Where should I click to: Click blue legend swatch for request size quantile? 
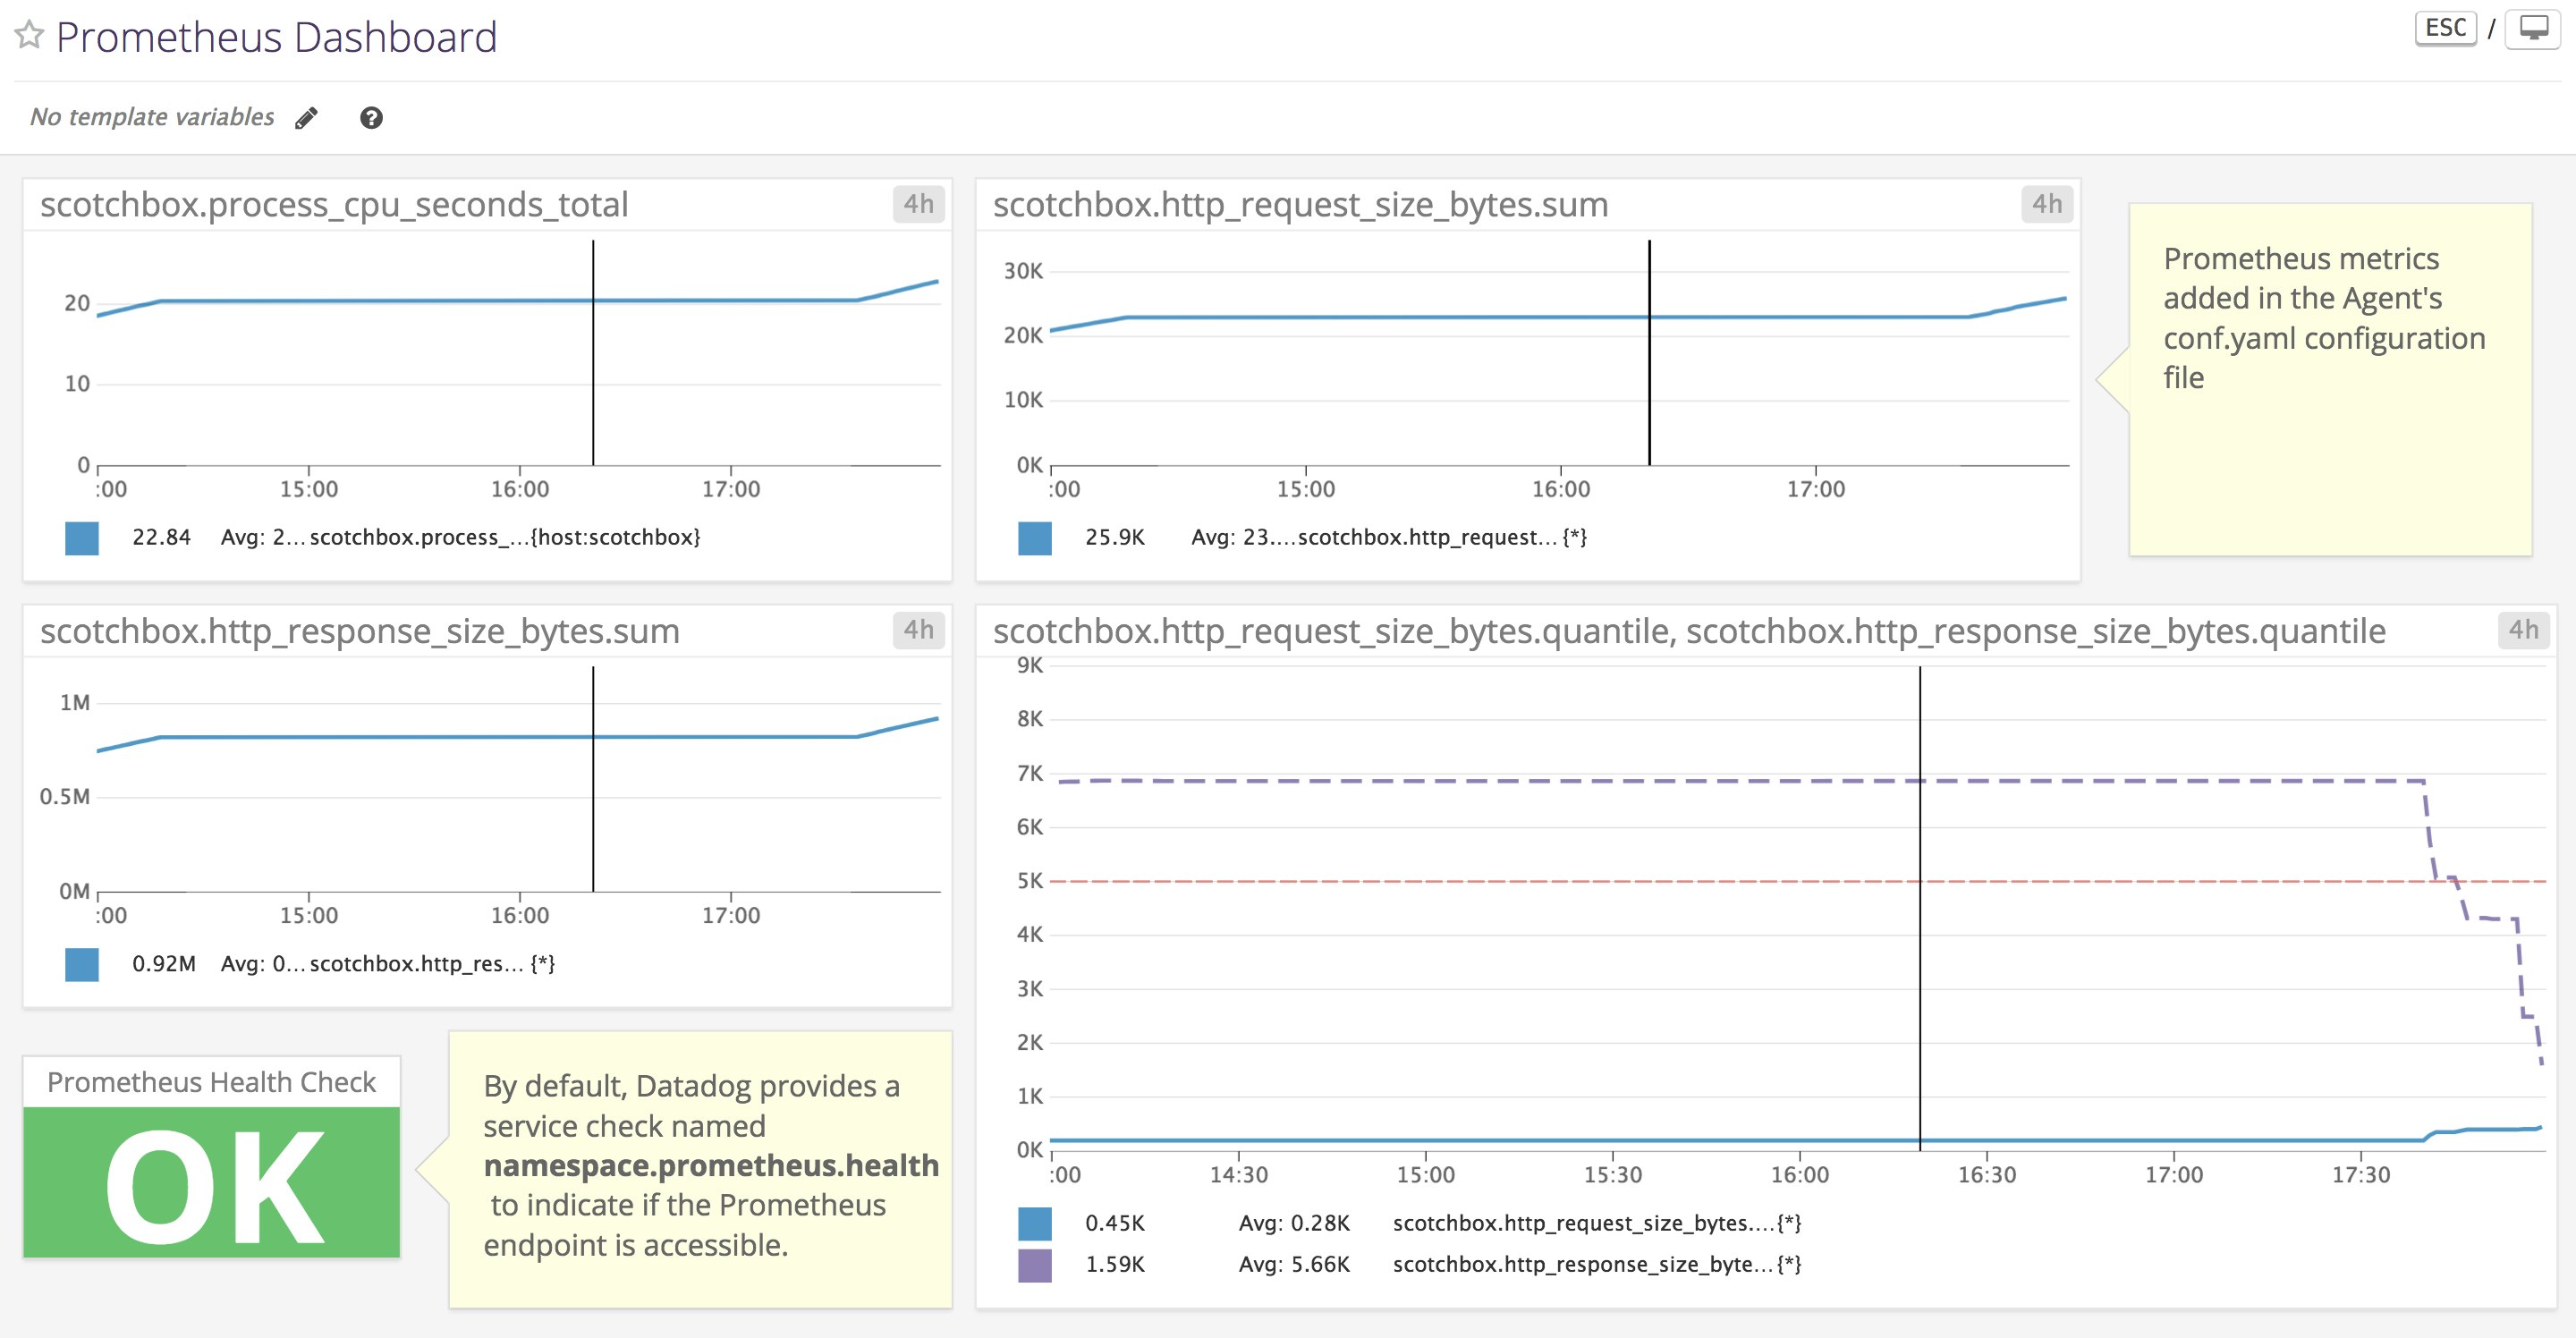pyautogui.click(x=1034, y=1223)
